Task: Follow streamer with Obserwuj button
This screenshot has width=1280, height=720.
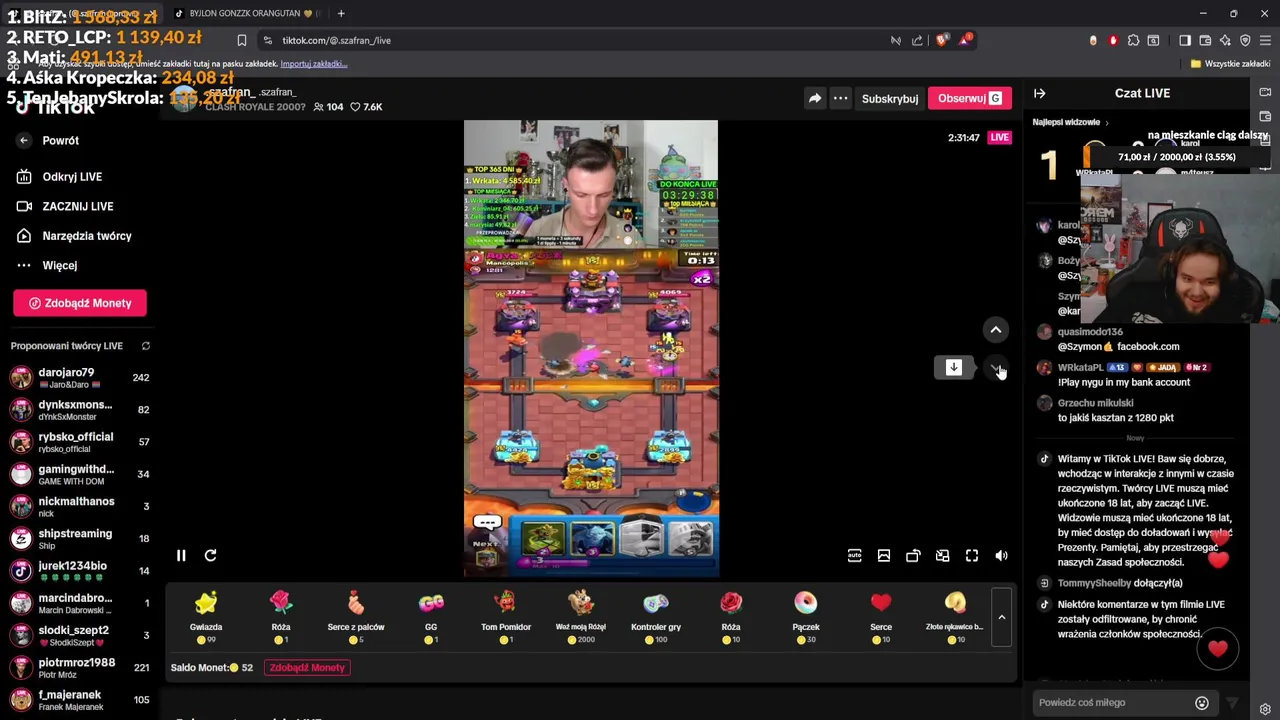Action: [969, 98]
